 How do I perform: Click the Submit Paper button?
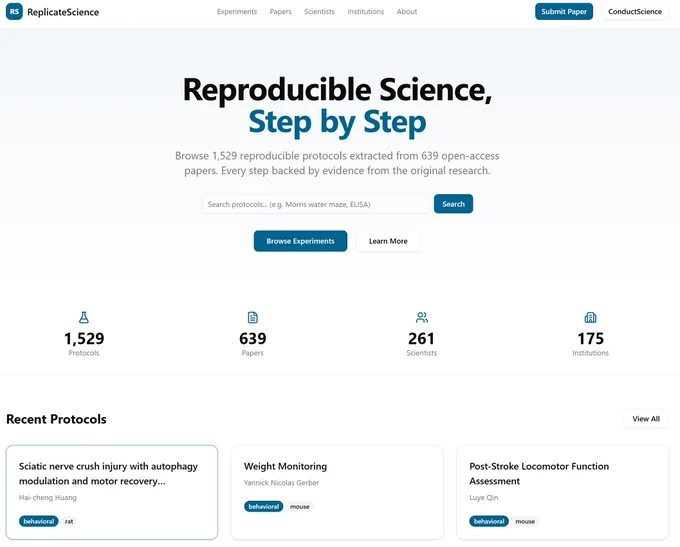pos(564,12)
